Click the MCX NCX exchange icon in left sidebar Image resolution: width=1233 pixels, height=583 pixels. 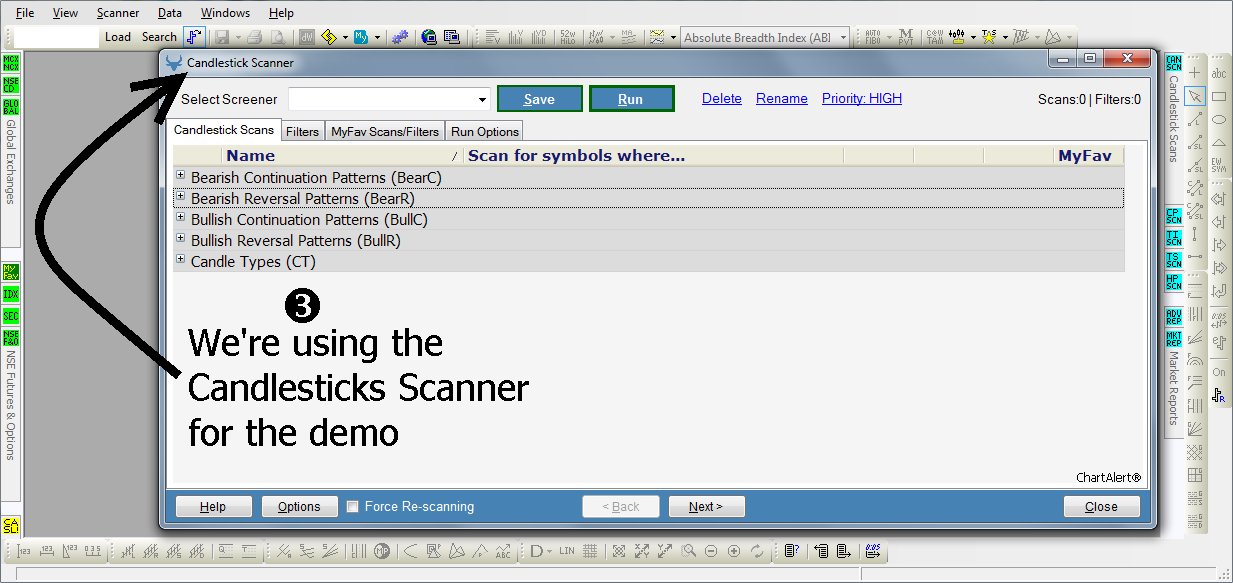pyautogui.click(x=10, y=63)
